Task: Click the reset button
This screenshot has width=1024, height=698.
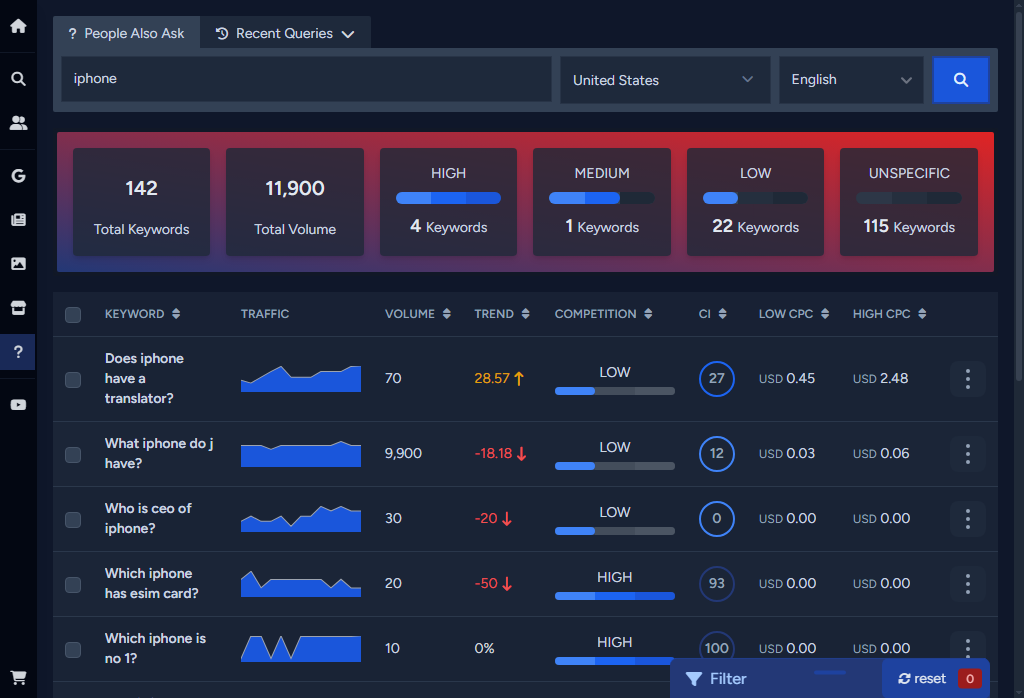Action: click(922, 679)
